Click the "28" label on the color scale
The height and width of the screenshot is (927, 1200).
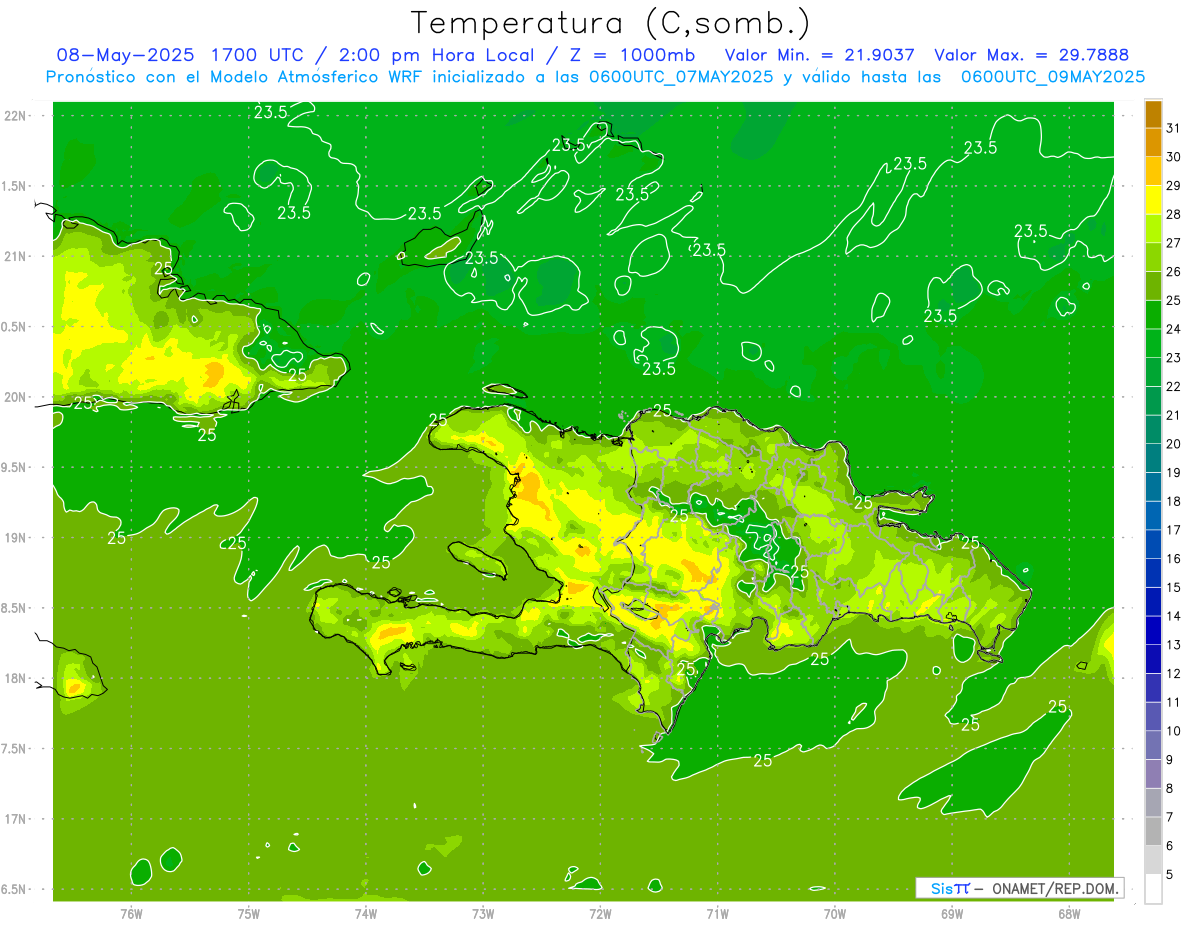pyautogui.click(x=1174, y=214)
